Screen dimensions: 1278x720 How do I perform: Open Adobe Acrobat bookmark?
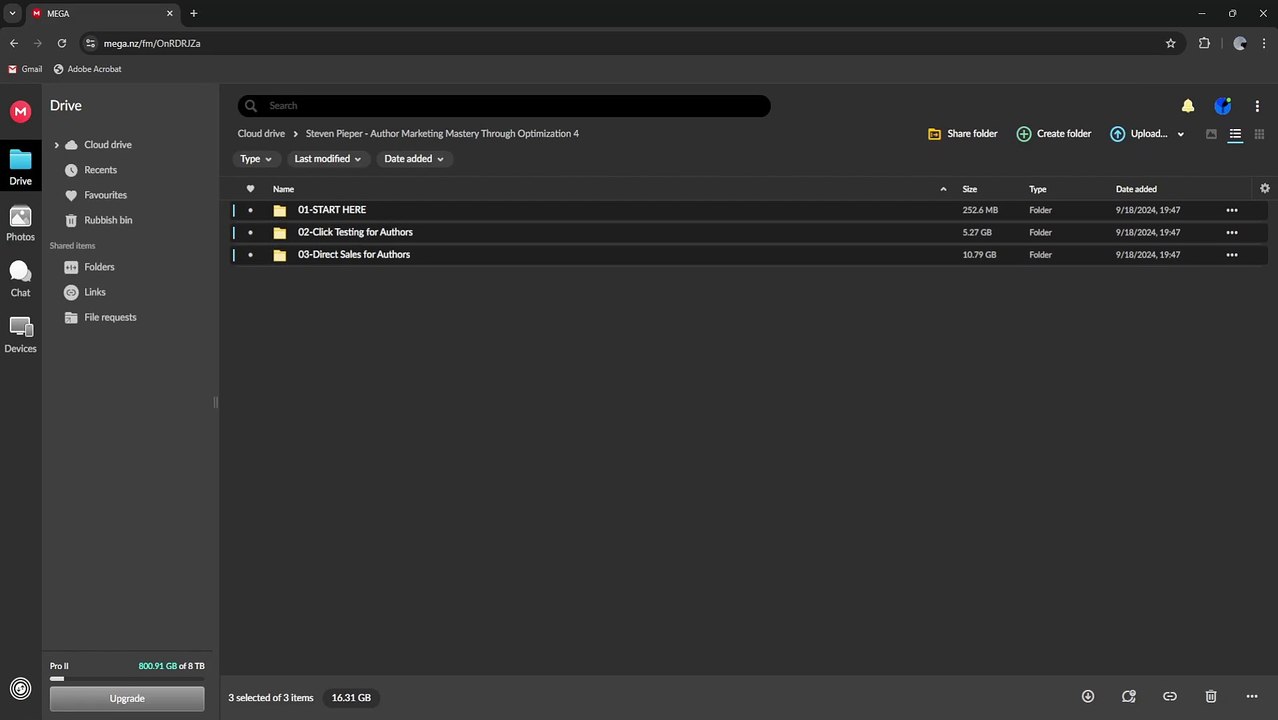click(88, 69)
